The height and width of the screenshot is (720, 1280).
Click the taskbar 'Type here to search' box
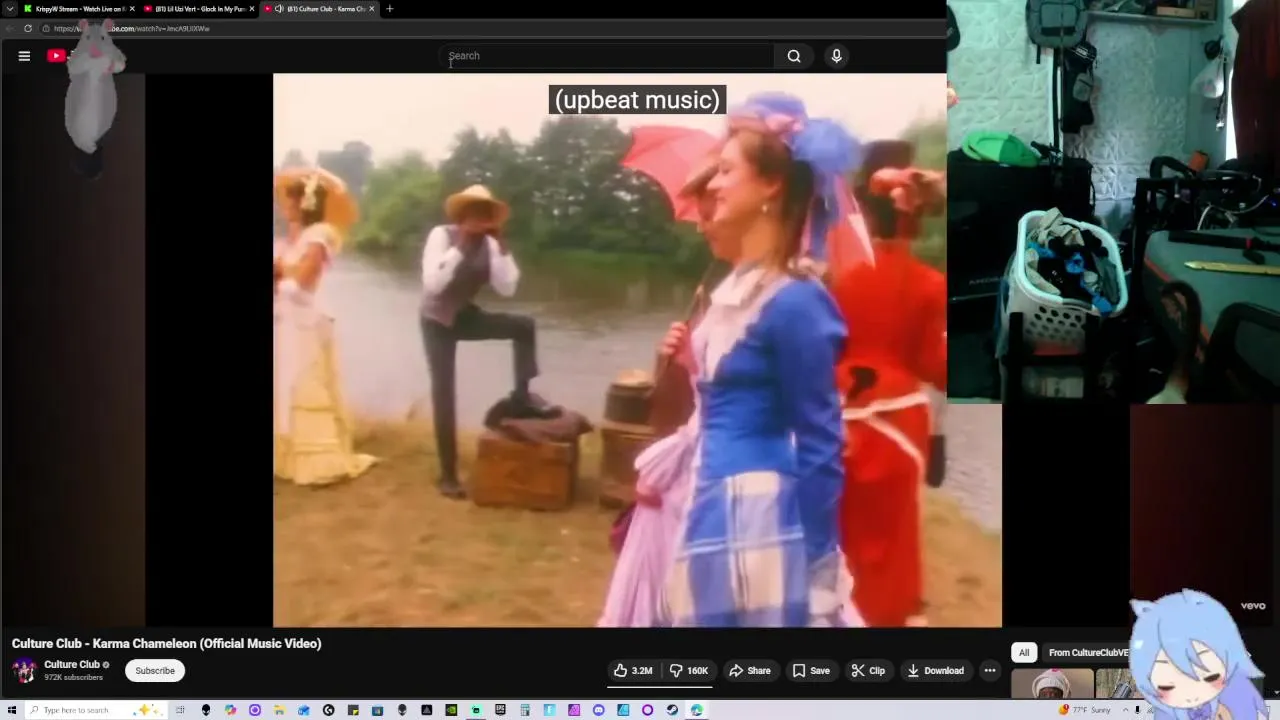(94, 710)
